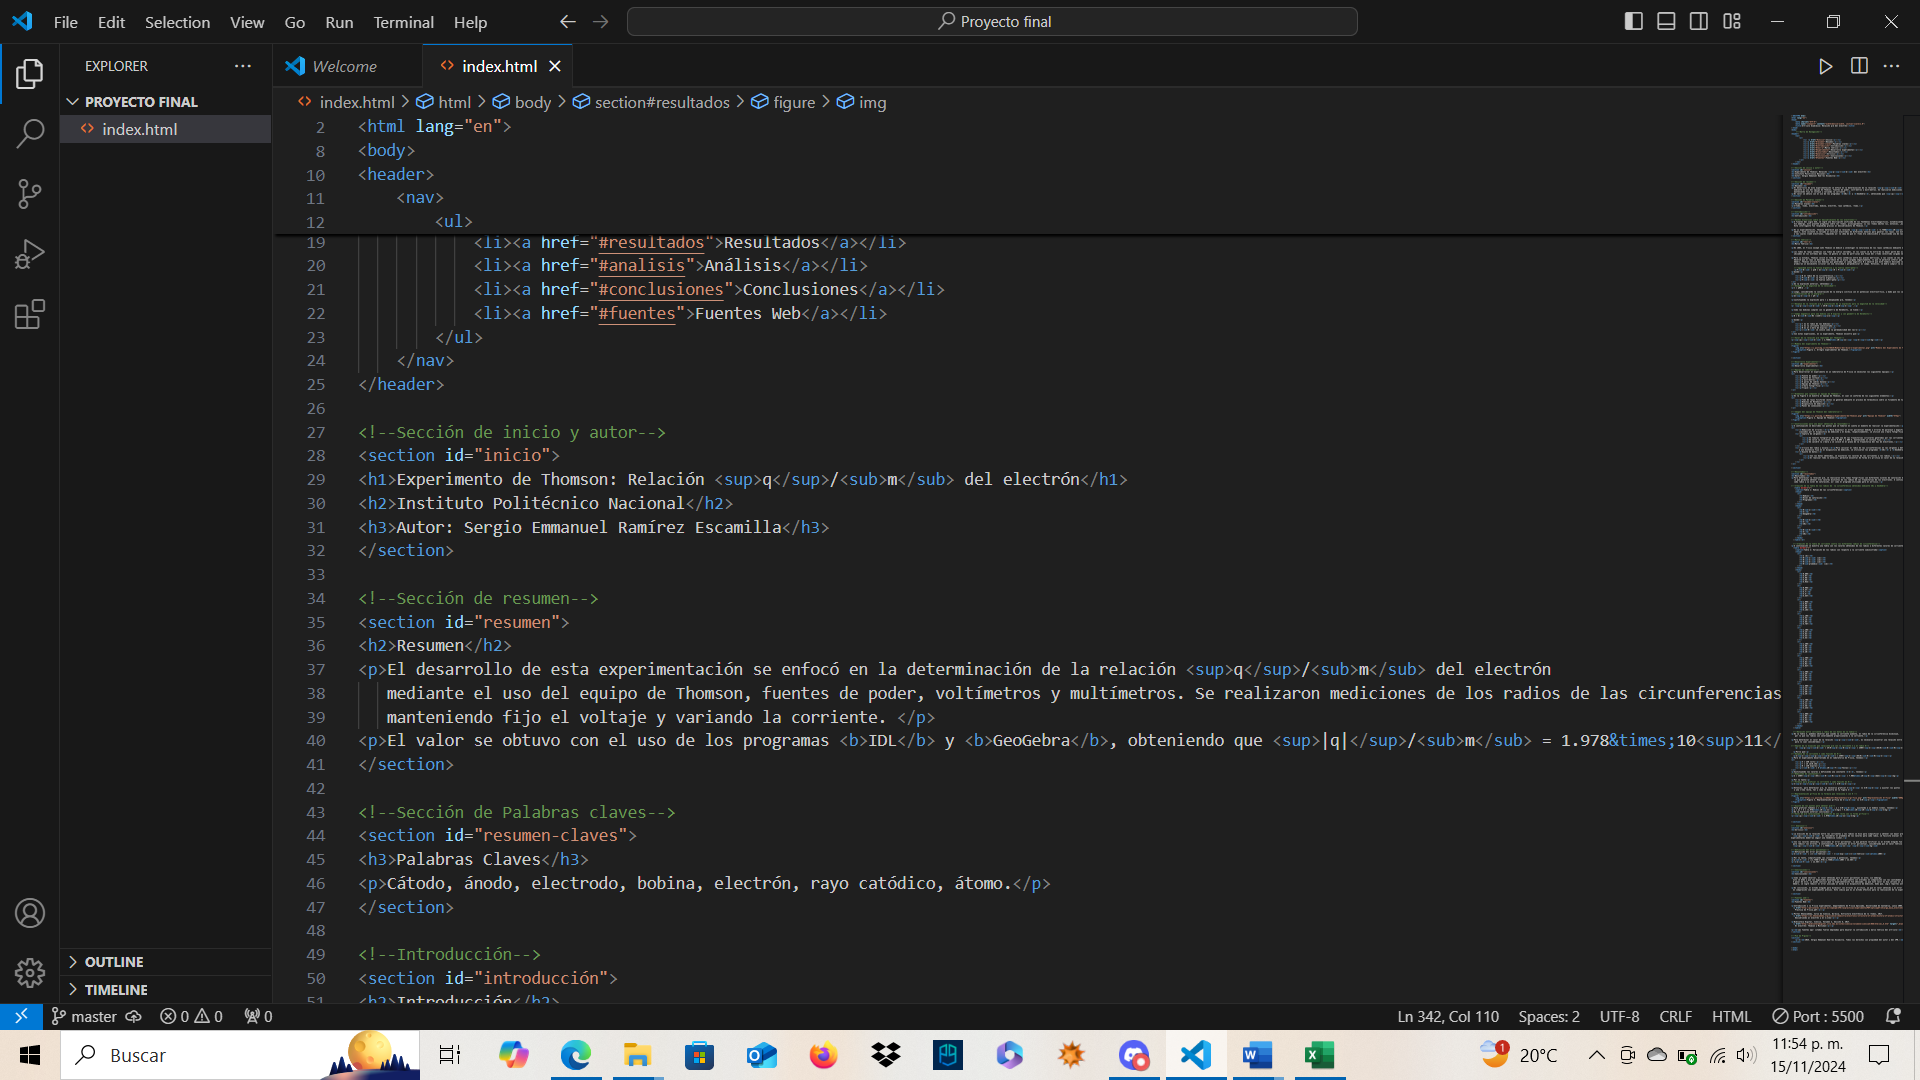The width and height of the screenshot is (1920, 1080).
Task: Toggle the primary sidebar visibility
Action: pos(1634,20)
